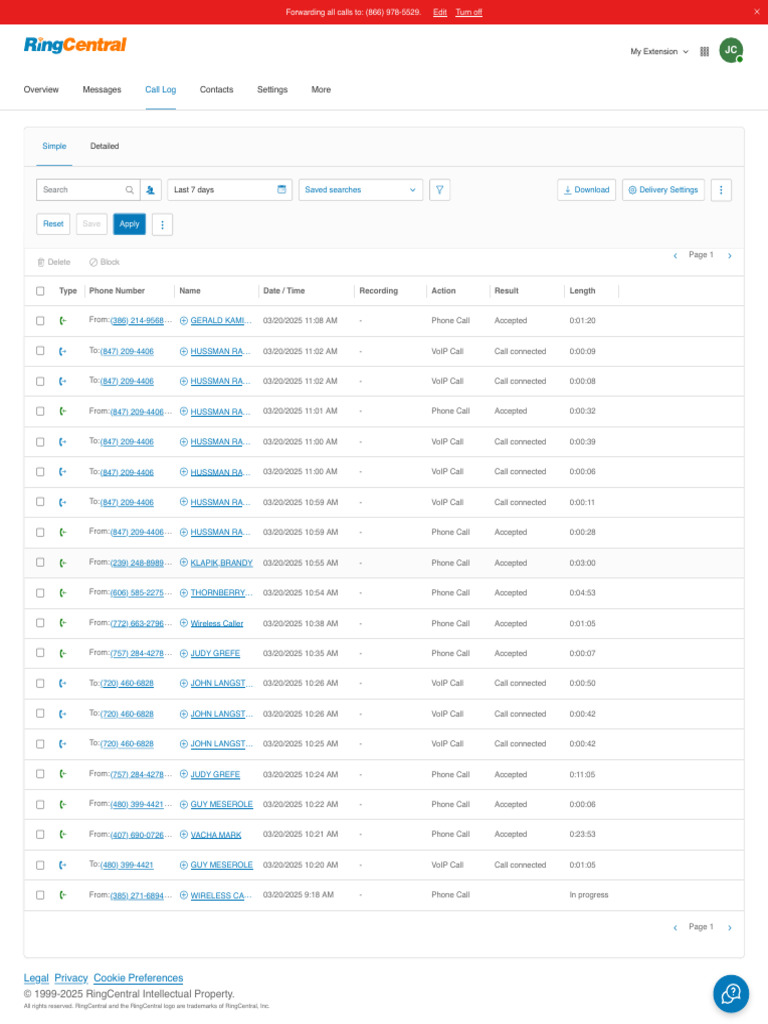
Task: Go to the previous page at the top
Action: pyautogui.click(x=675, y=255)
